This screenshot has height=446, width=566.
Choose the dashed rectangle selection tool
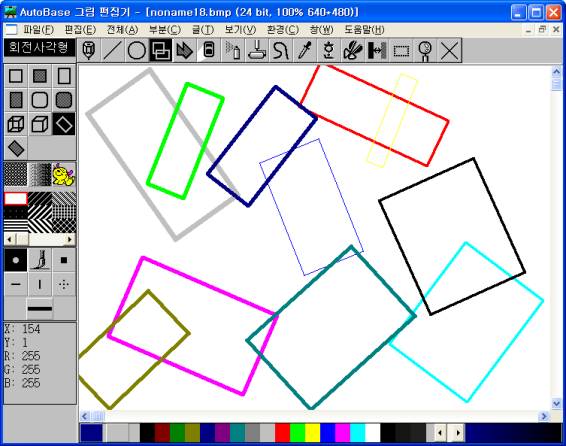point(401,51)
